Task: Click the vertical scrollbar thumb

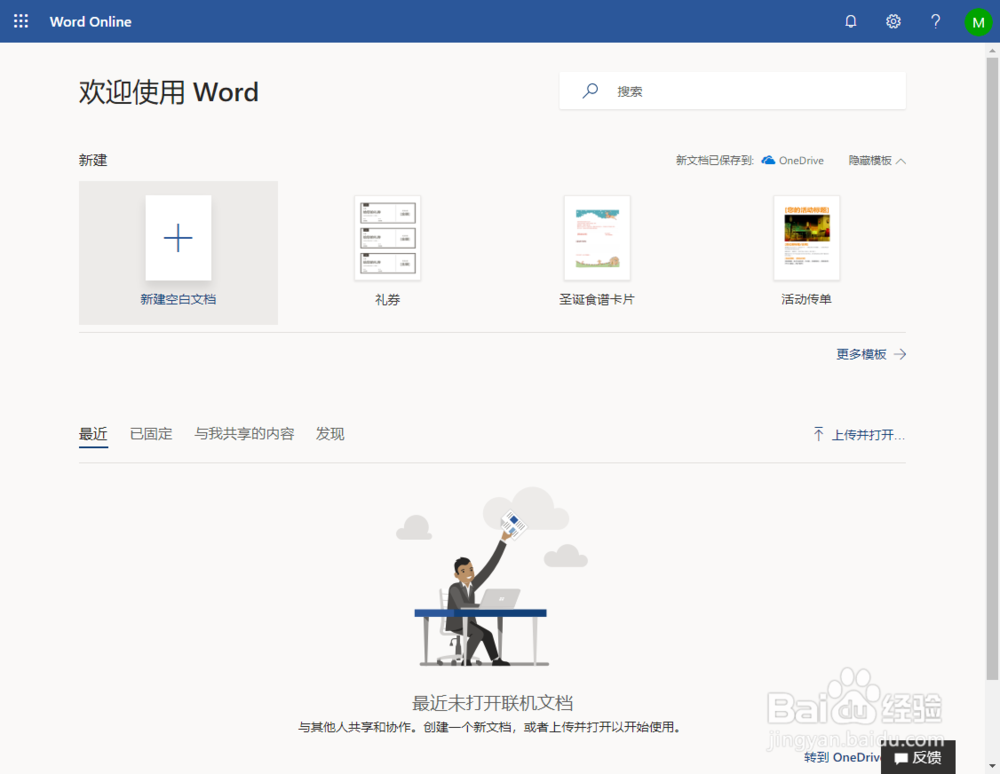Action: coord(992,369)
